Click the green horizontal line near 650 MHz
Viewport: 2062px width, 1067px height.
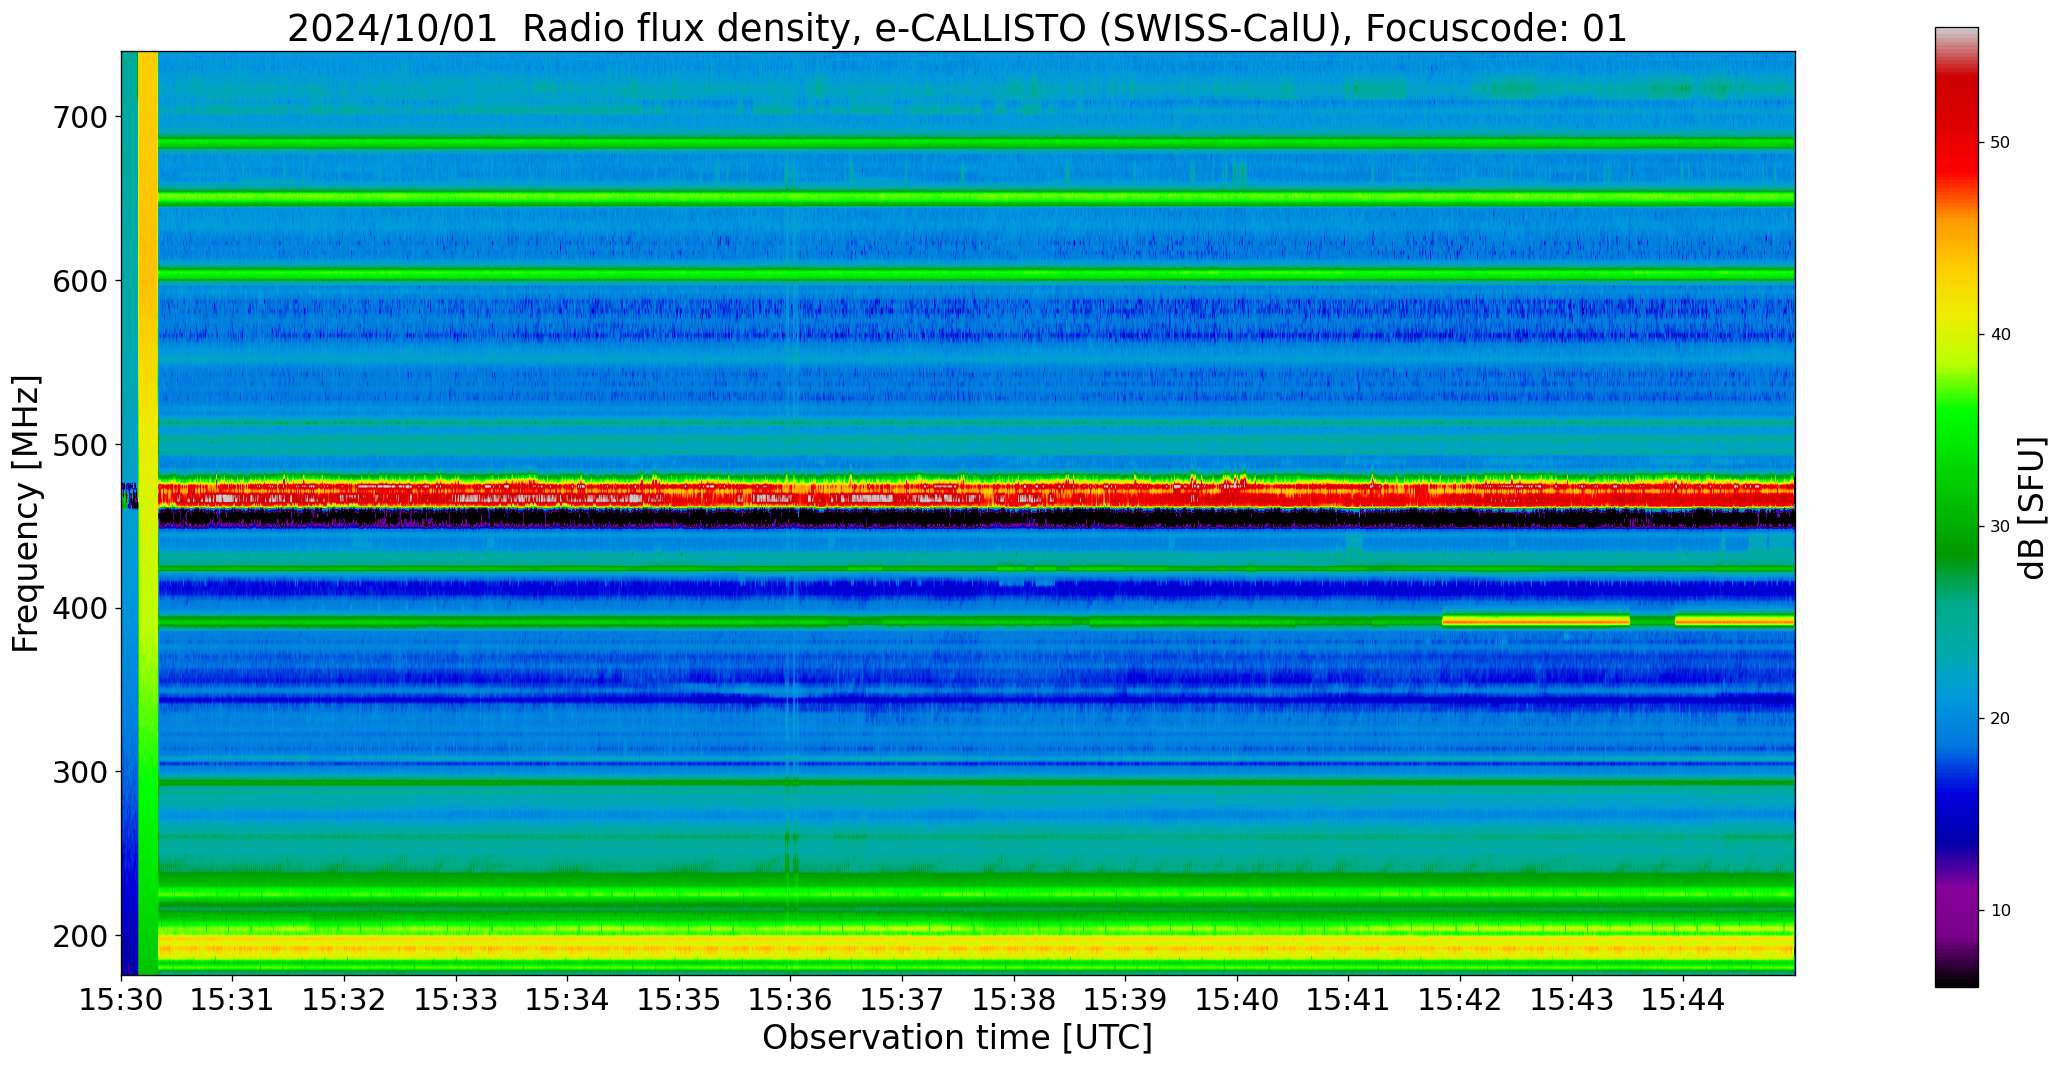[x=976, y=199]
